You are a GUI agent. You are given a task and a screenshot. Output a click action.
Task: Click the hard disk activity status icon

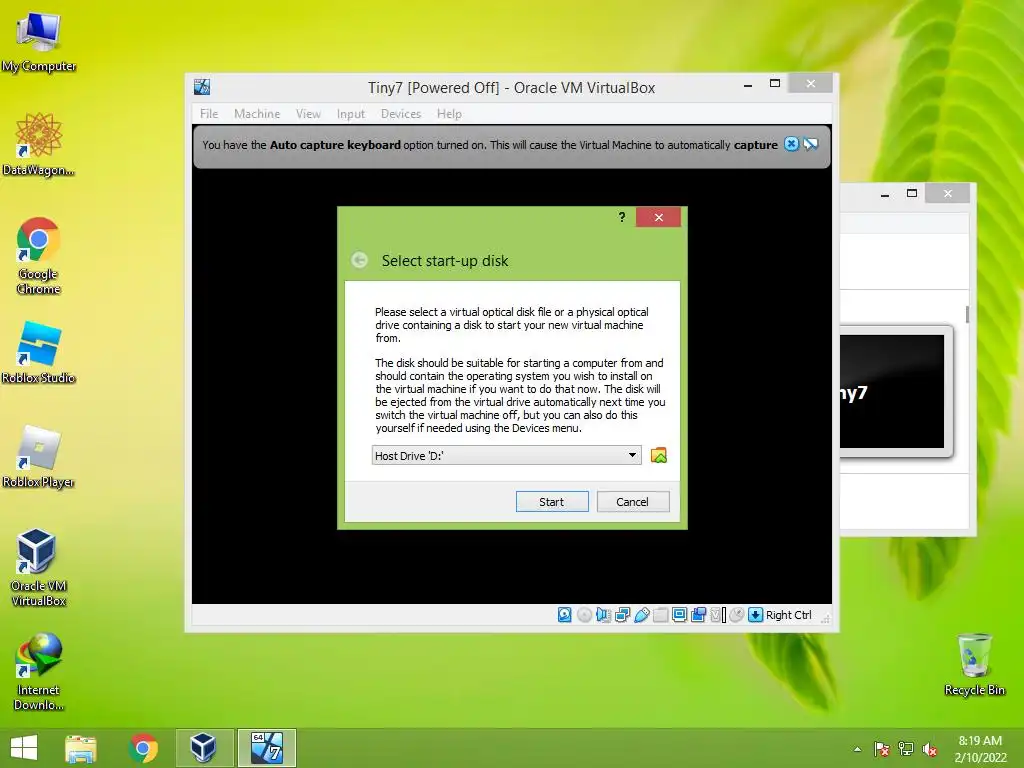tap(565, 615)
